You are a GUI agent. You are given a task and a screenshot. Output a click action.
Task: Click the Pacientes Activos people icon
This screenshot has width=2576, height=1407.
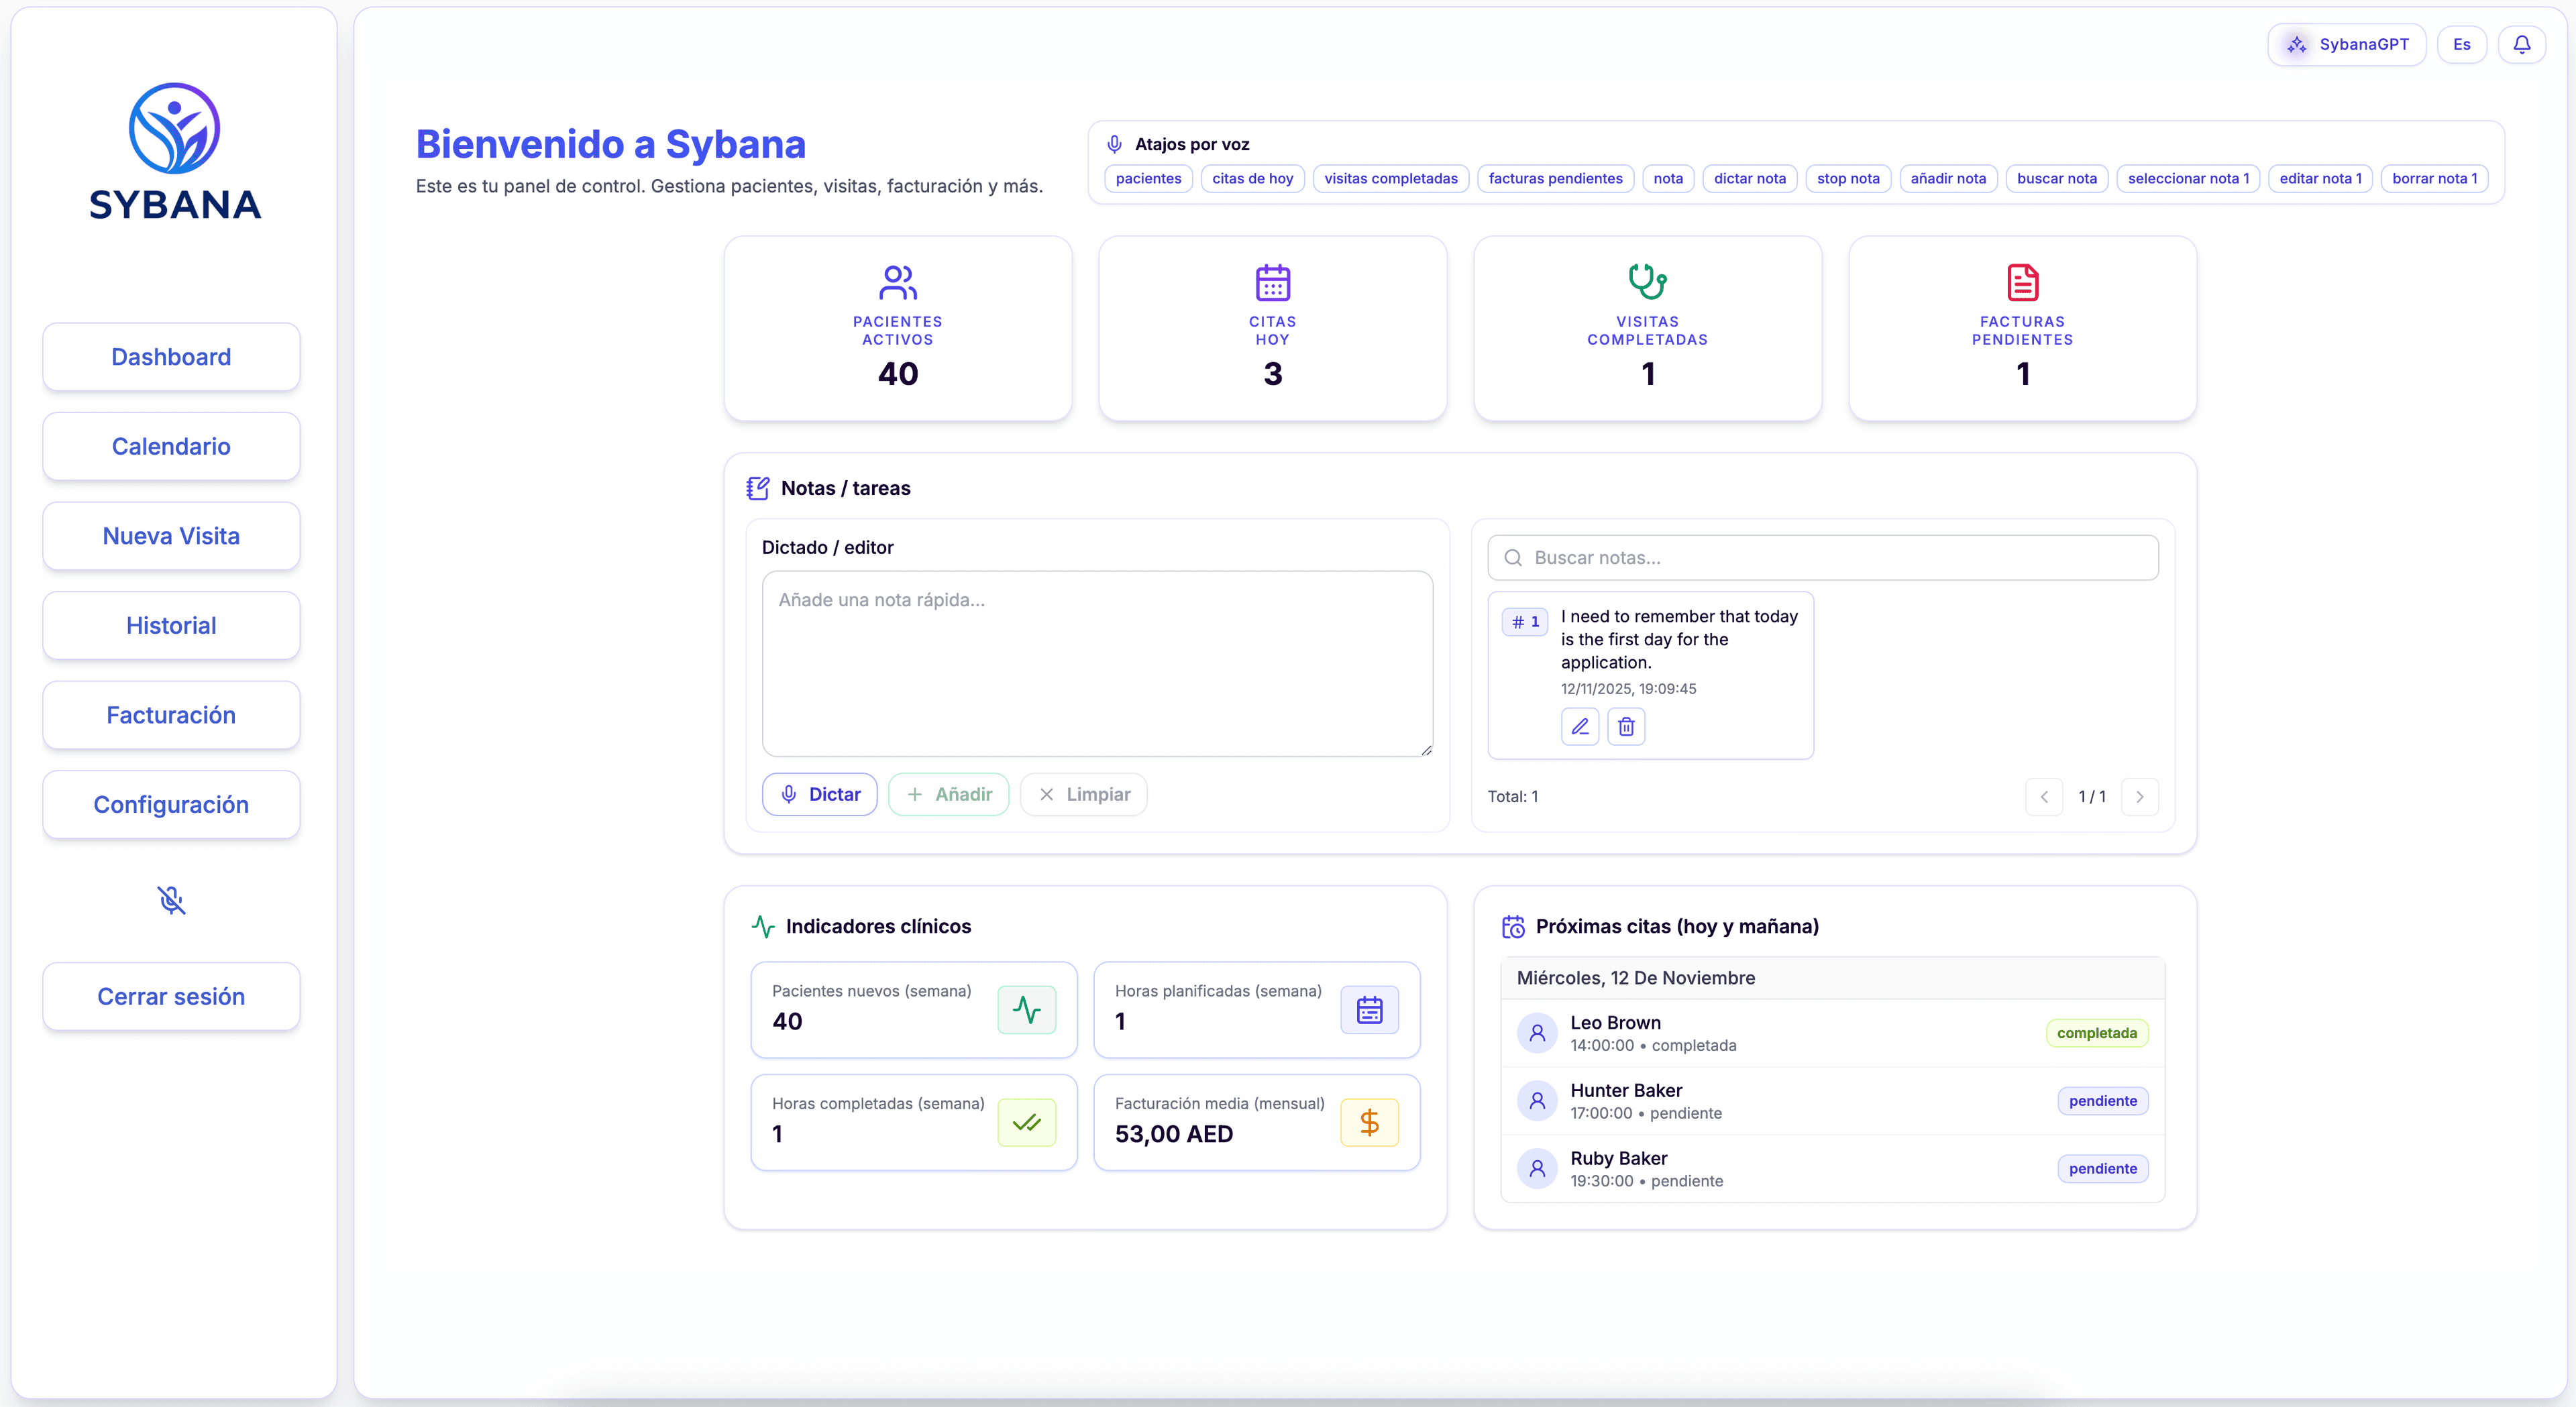(897, 282)
